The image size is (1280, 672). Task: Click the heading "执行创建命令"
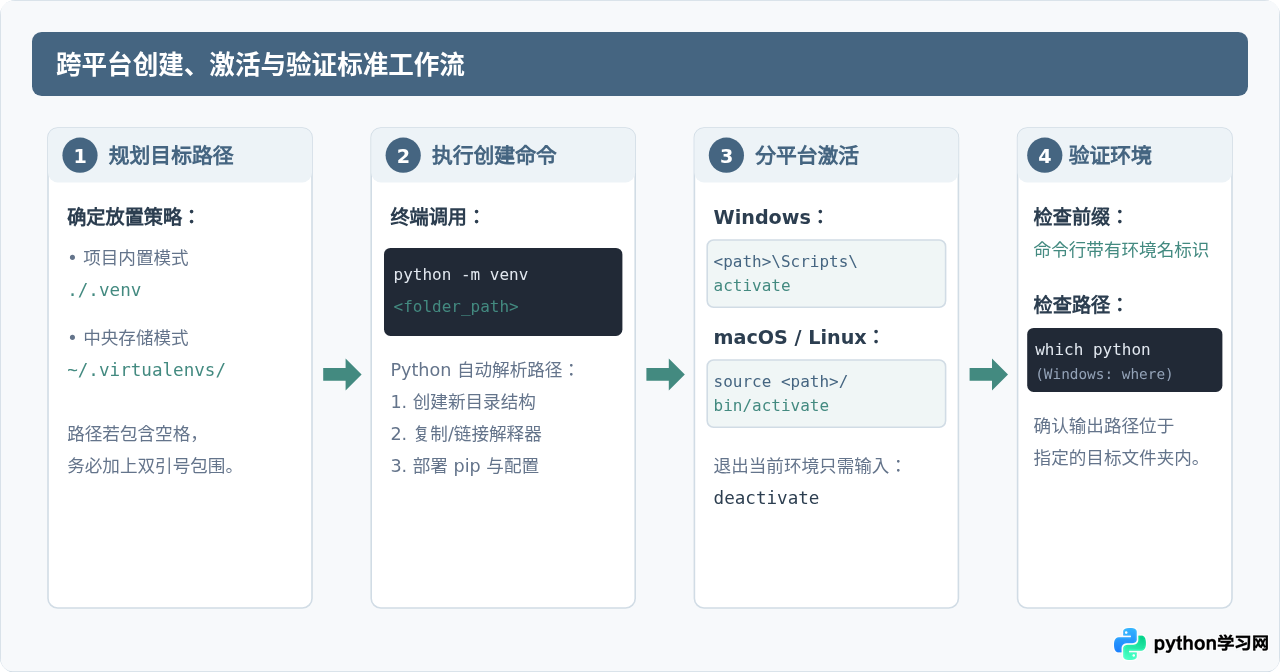click(494, 155)
